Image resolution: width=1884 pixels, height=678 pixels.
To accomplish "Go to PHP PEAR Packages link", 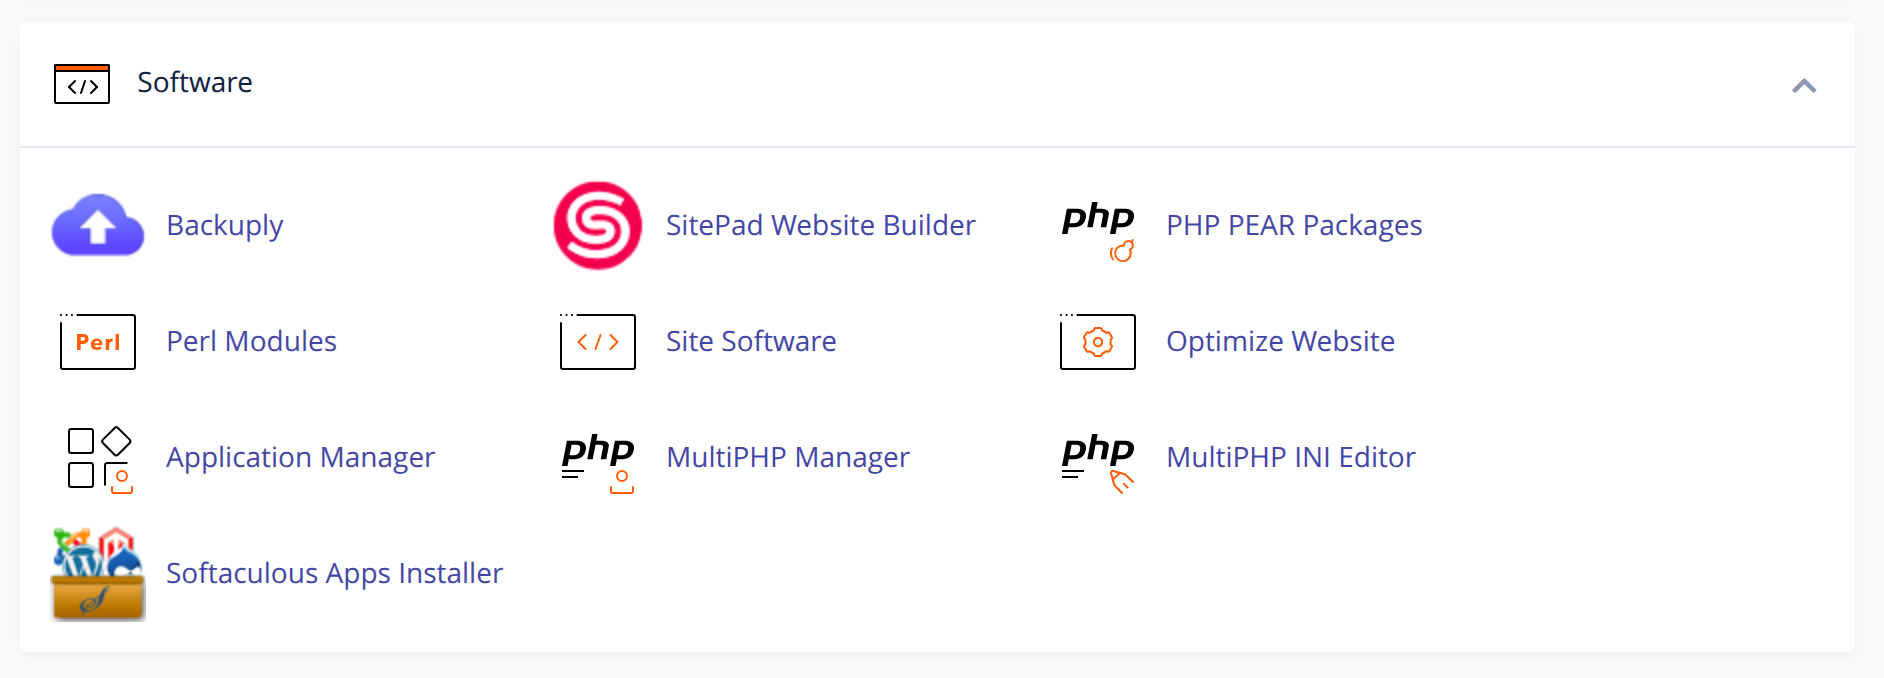I will 1294,226.
